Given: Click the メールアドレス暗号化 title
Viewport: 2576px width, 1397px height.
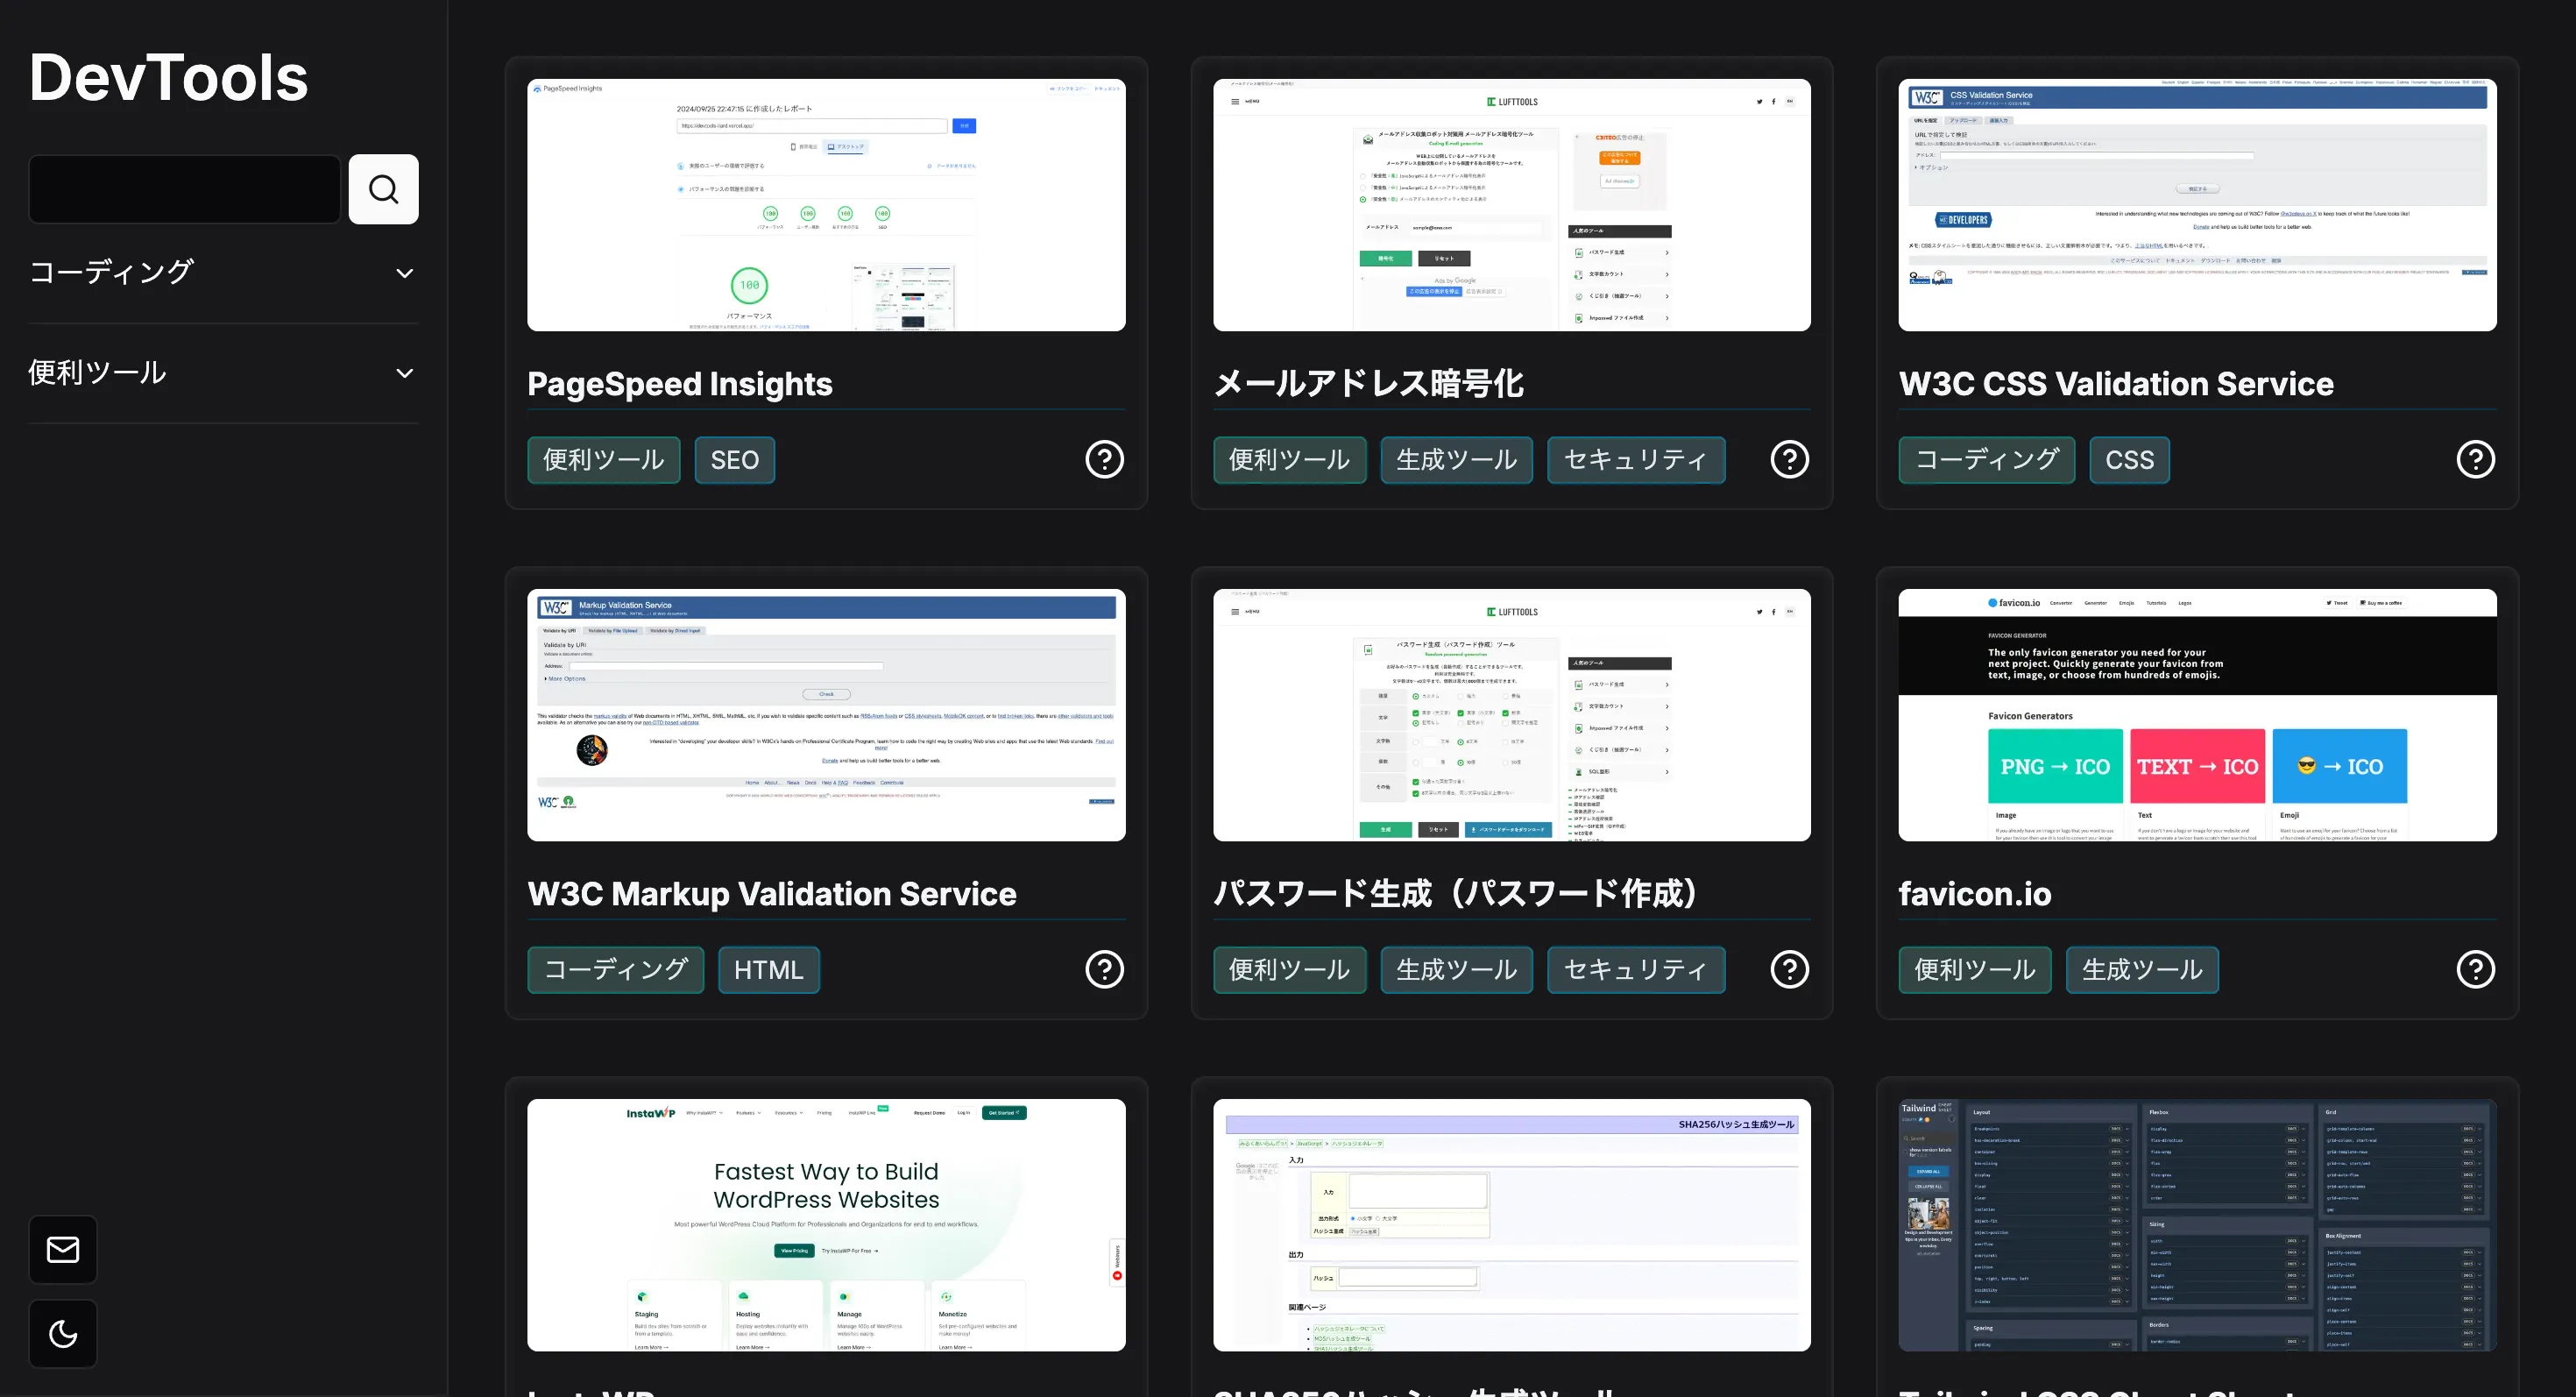Looking at the screenshot, I should click(x=1369, y=384).
